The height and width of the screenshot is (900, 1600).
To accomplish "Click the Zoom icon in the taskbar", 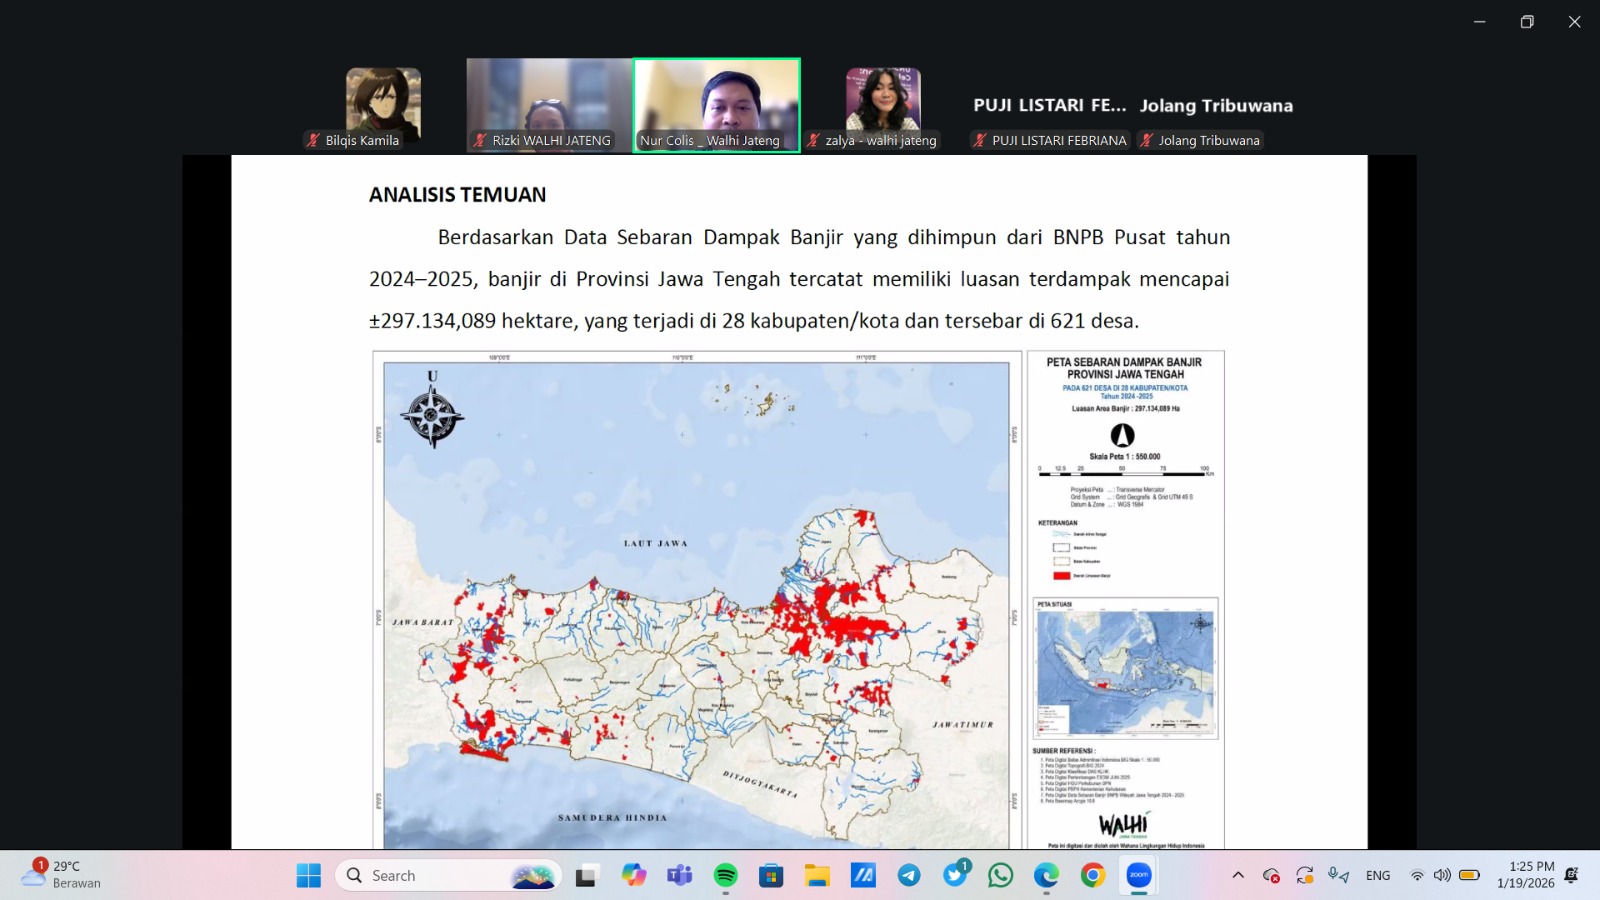I will (x=1138, y=876).
